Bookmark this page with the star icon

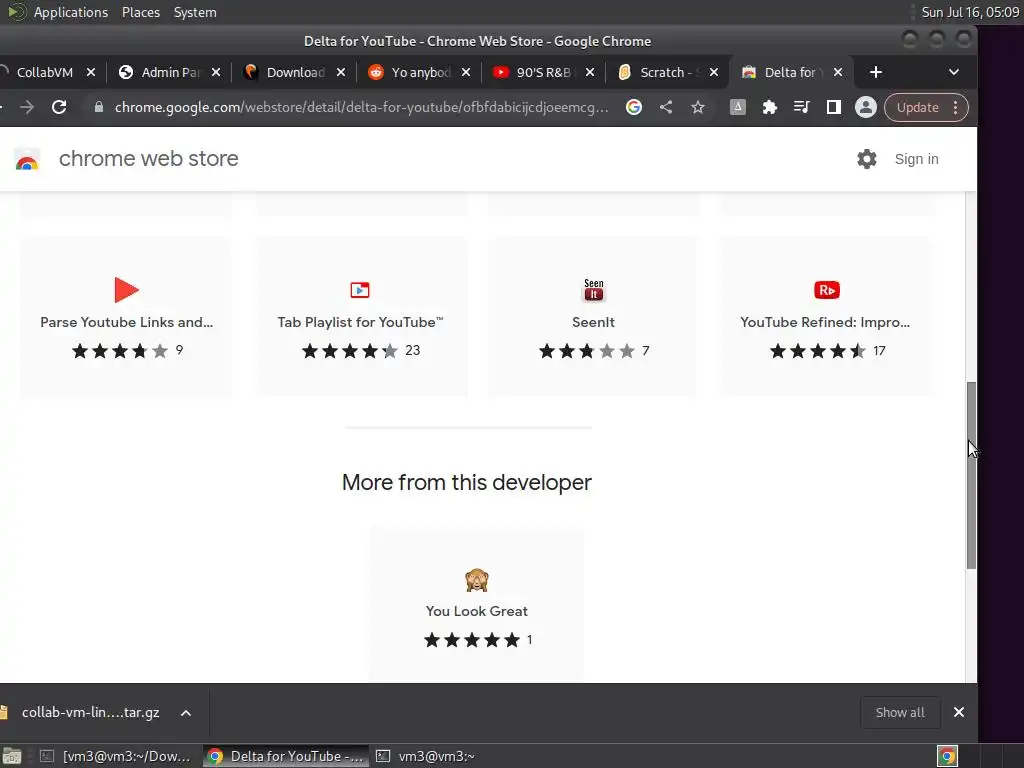tap(697, 107)
